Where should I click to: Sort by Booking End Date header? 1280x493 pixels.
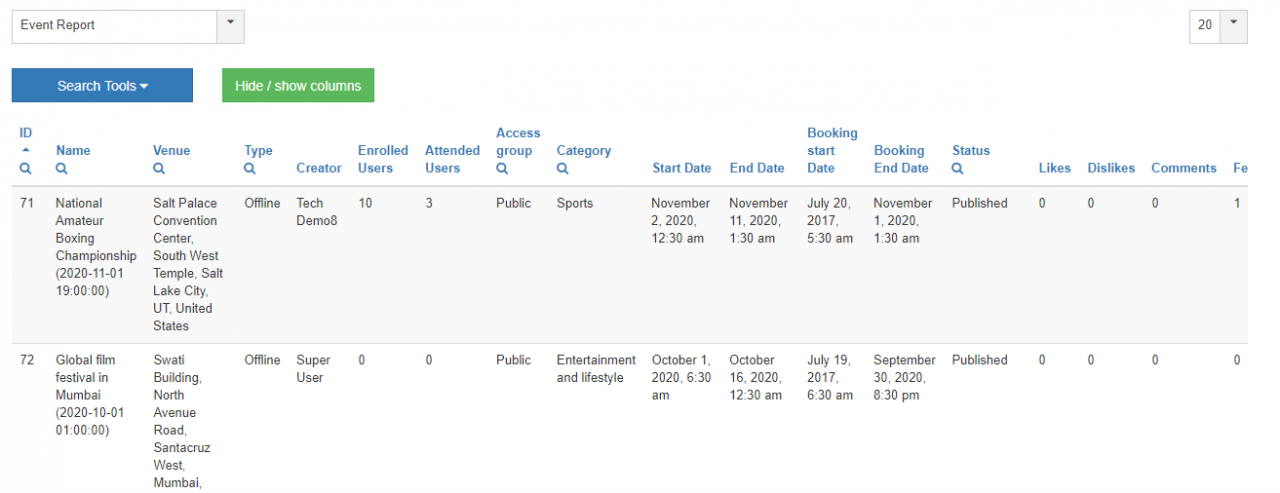pyautogui.click(x=901, y=159)
